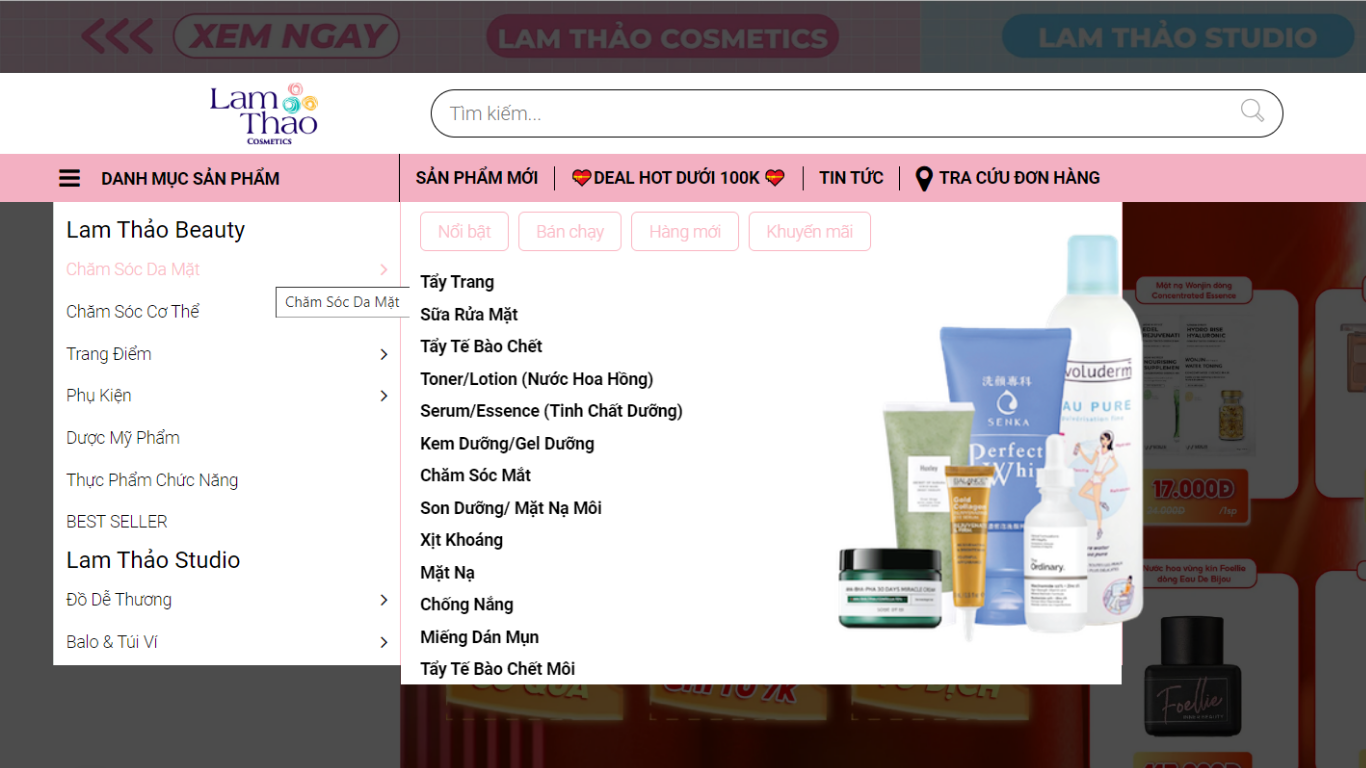Open Tin Tức menu item

point(851,178)
